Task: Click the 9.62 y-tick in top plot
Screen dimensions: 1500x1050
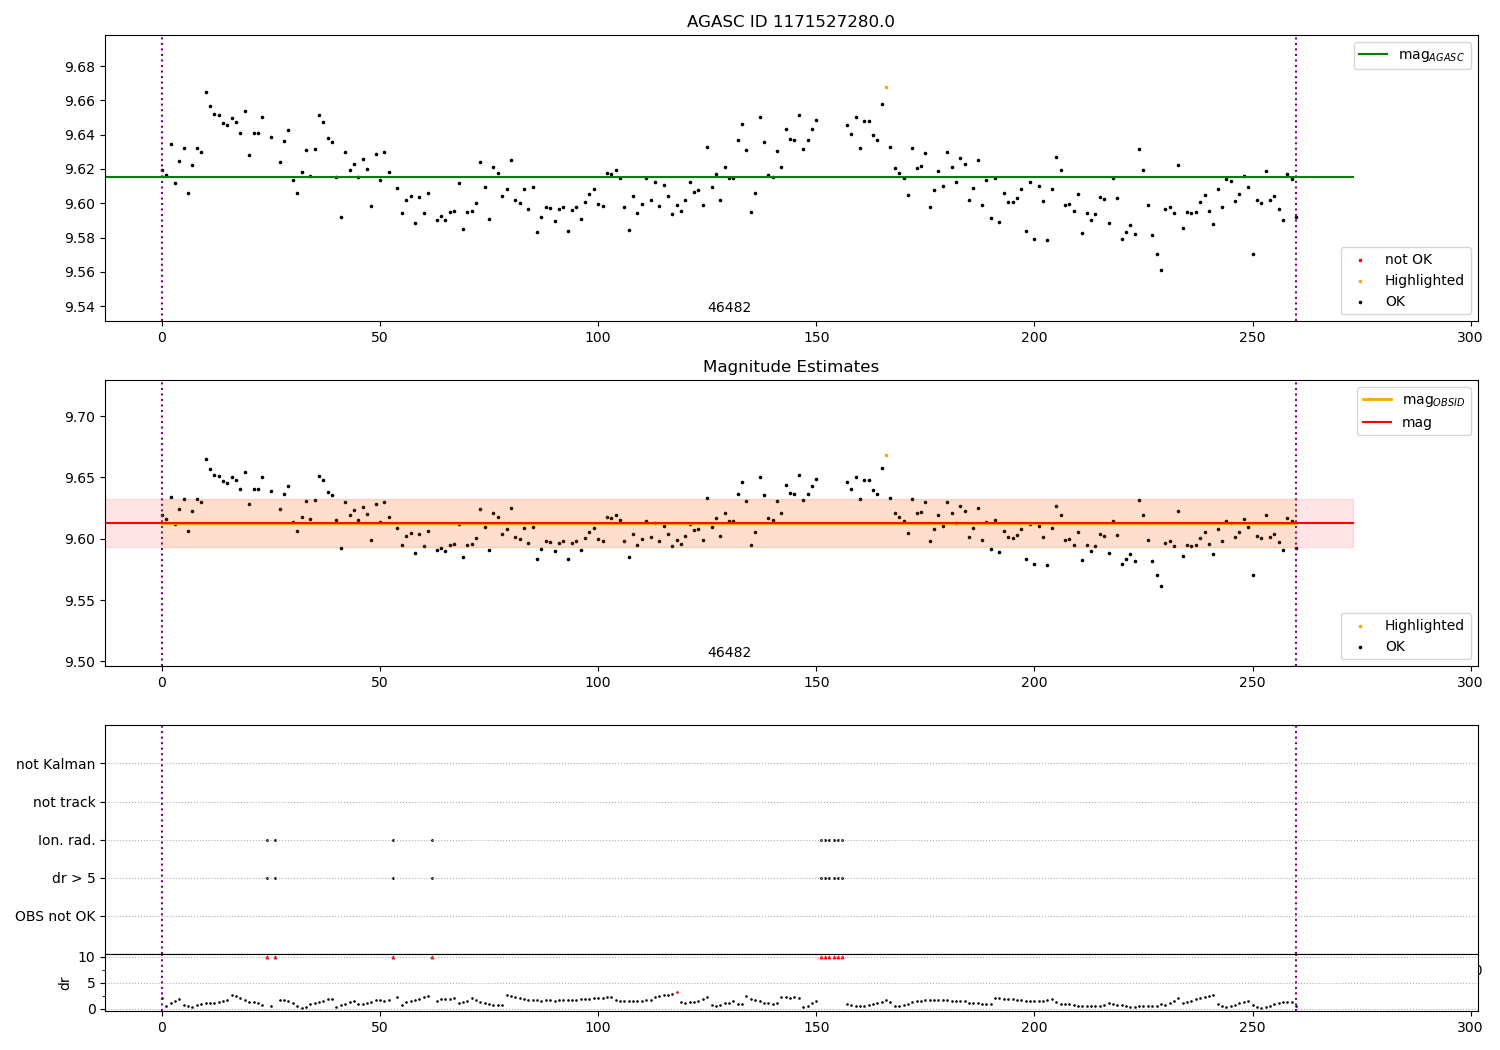Action: (x=82, y=170)
